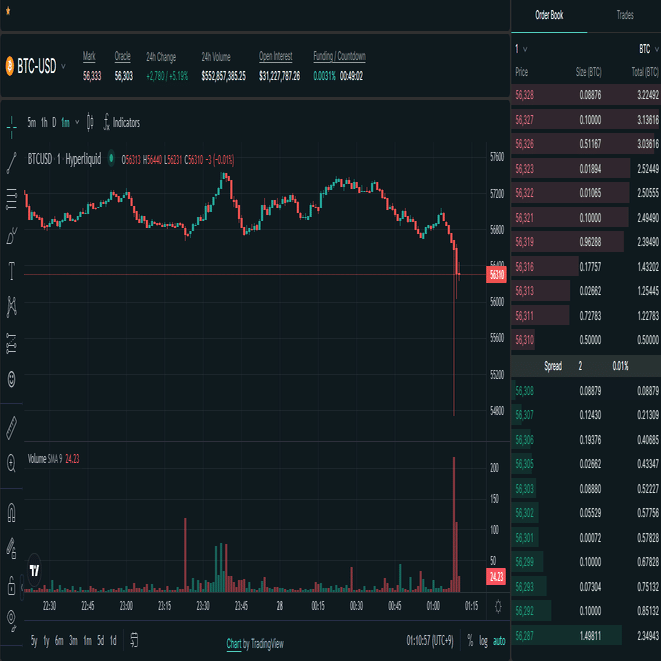Click the zoom in magnifier tool
The width and height of the screenshot is (661, 661).
click(12, 463)
